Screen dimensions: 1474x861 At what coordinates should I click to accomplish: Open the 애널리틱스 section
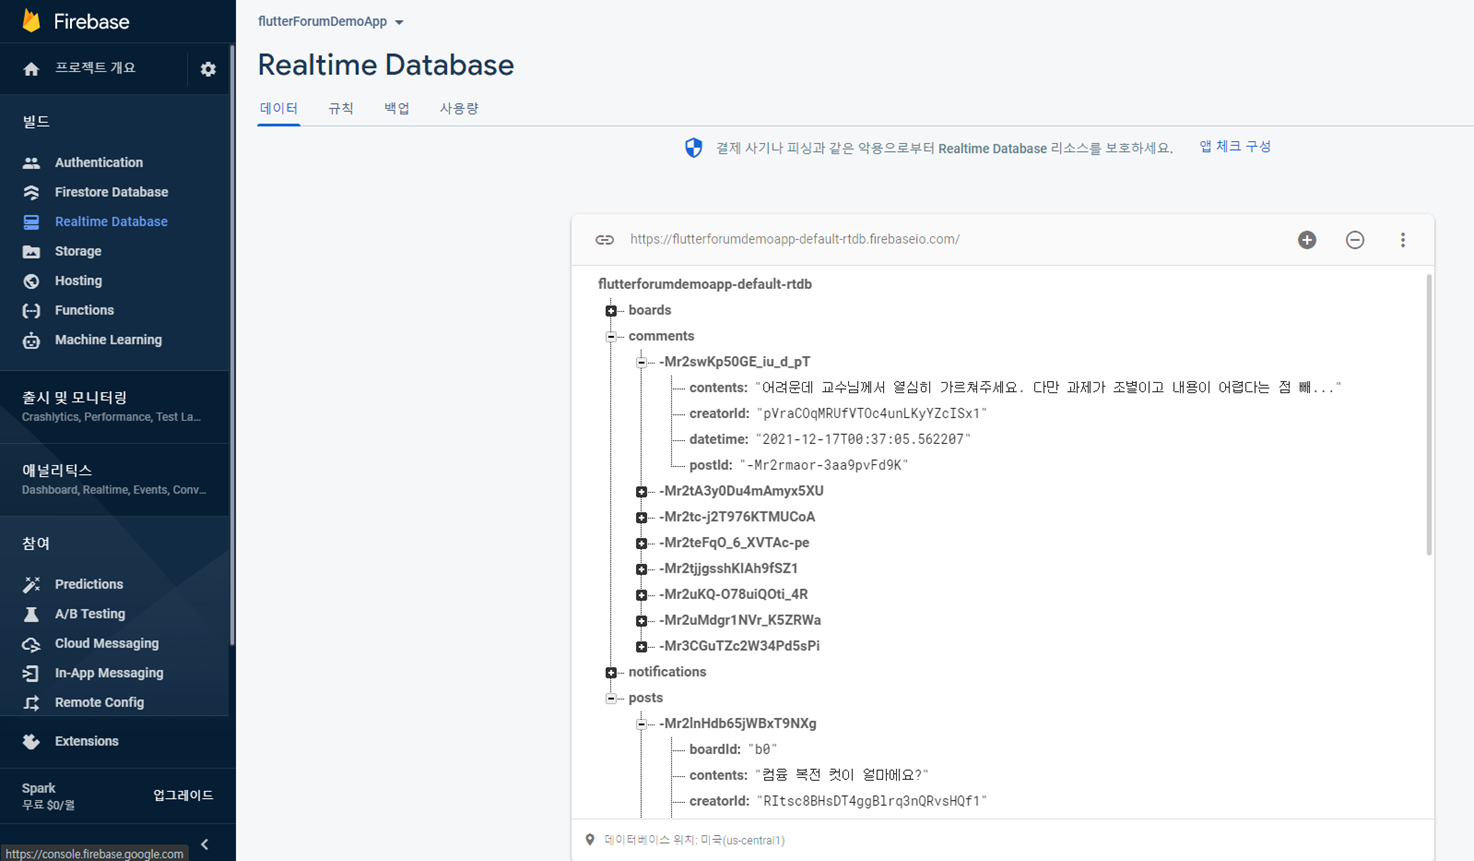tap(115, 479)
